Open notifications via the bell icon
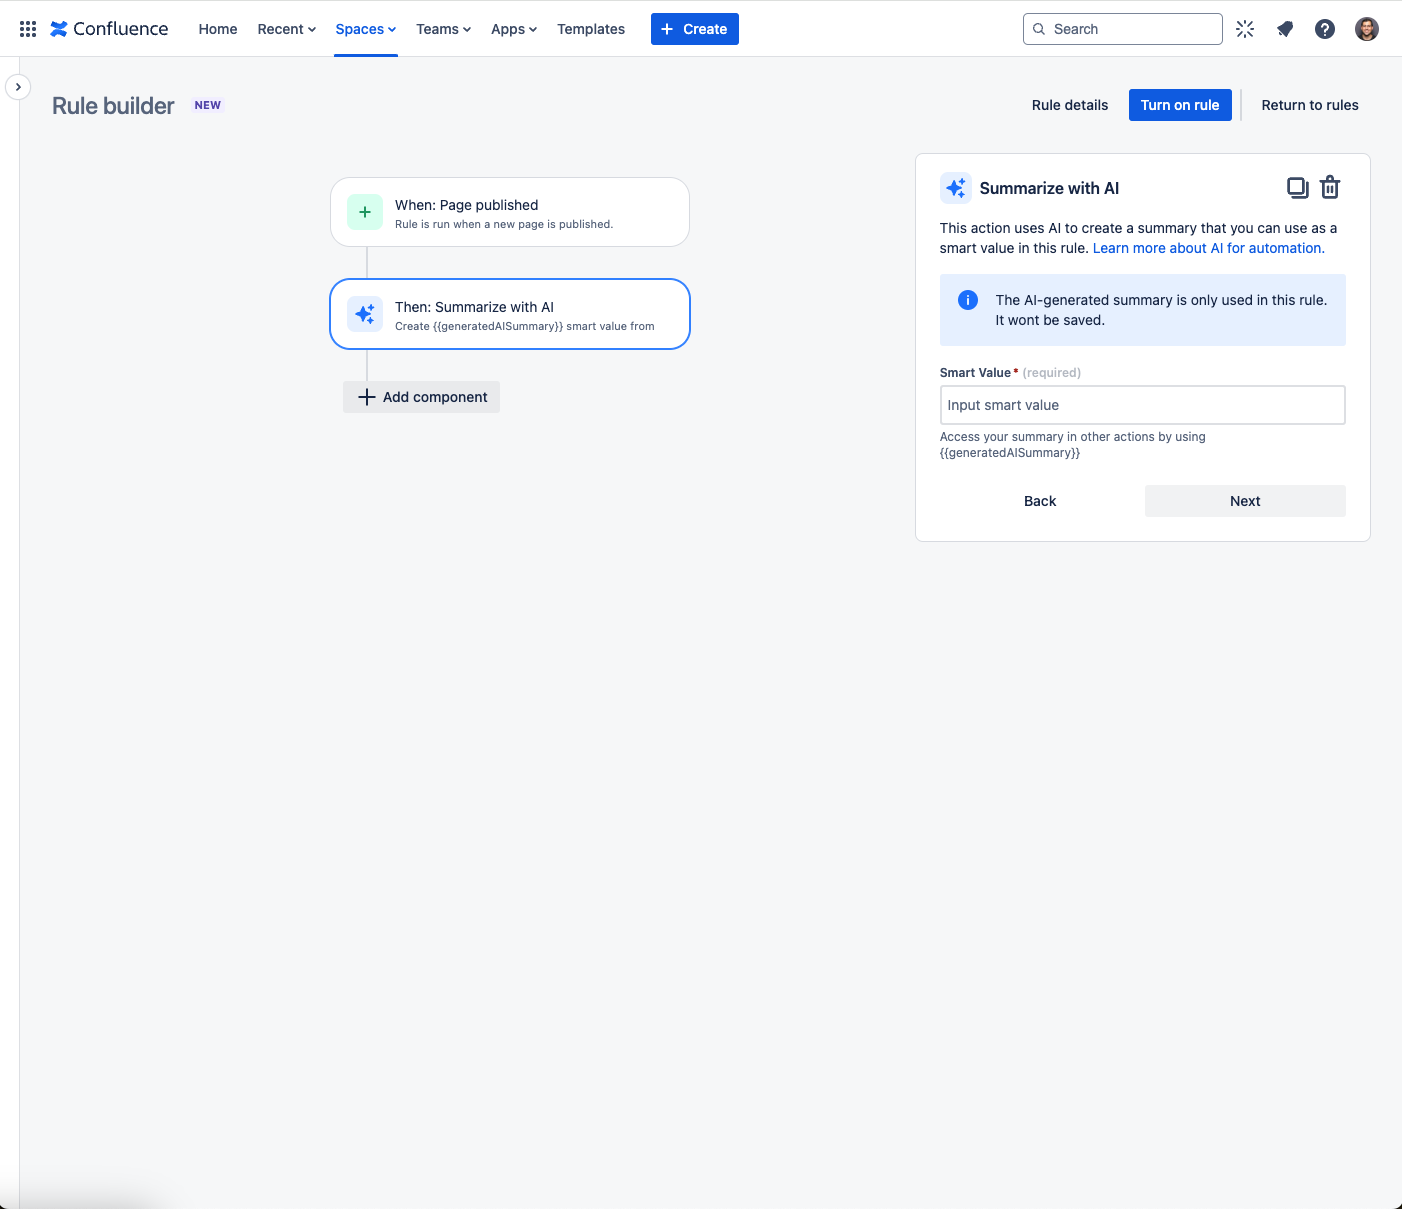1402x1209 pixels. tap(1284, 29)
